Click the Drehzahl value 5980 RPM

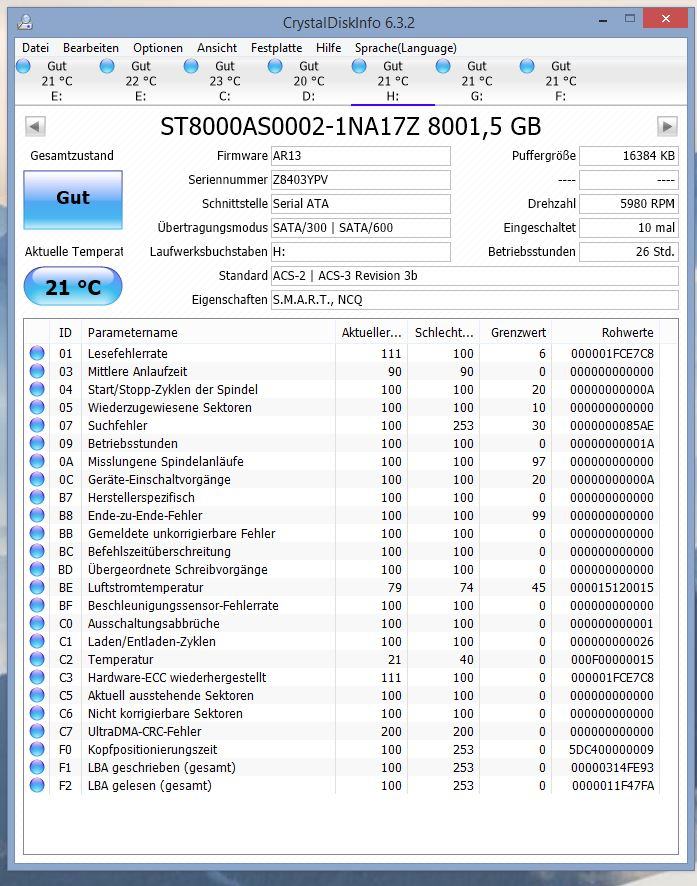pos(629,203)
